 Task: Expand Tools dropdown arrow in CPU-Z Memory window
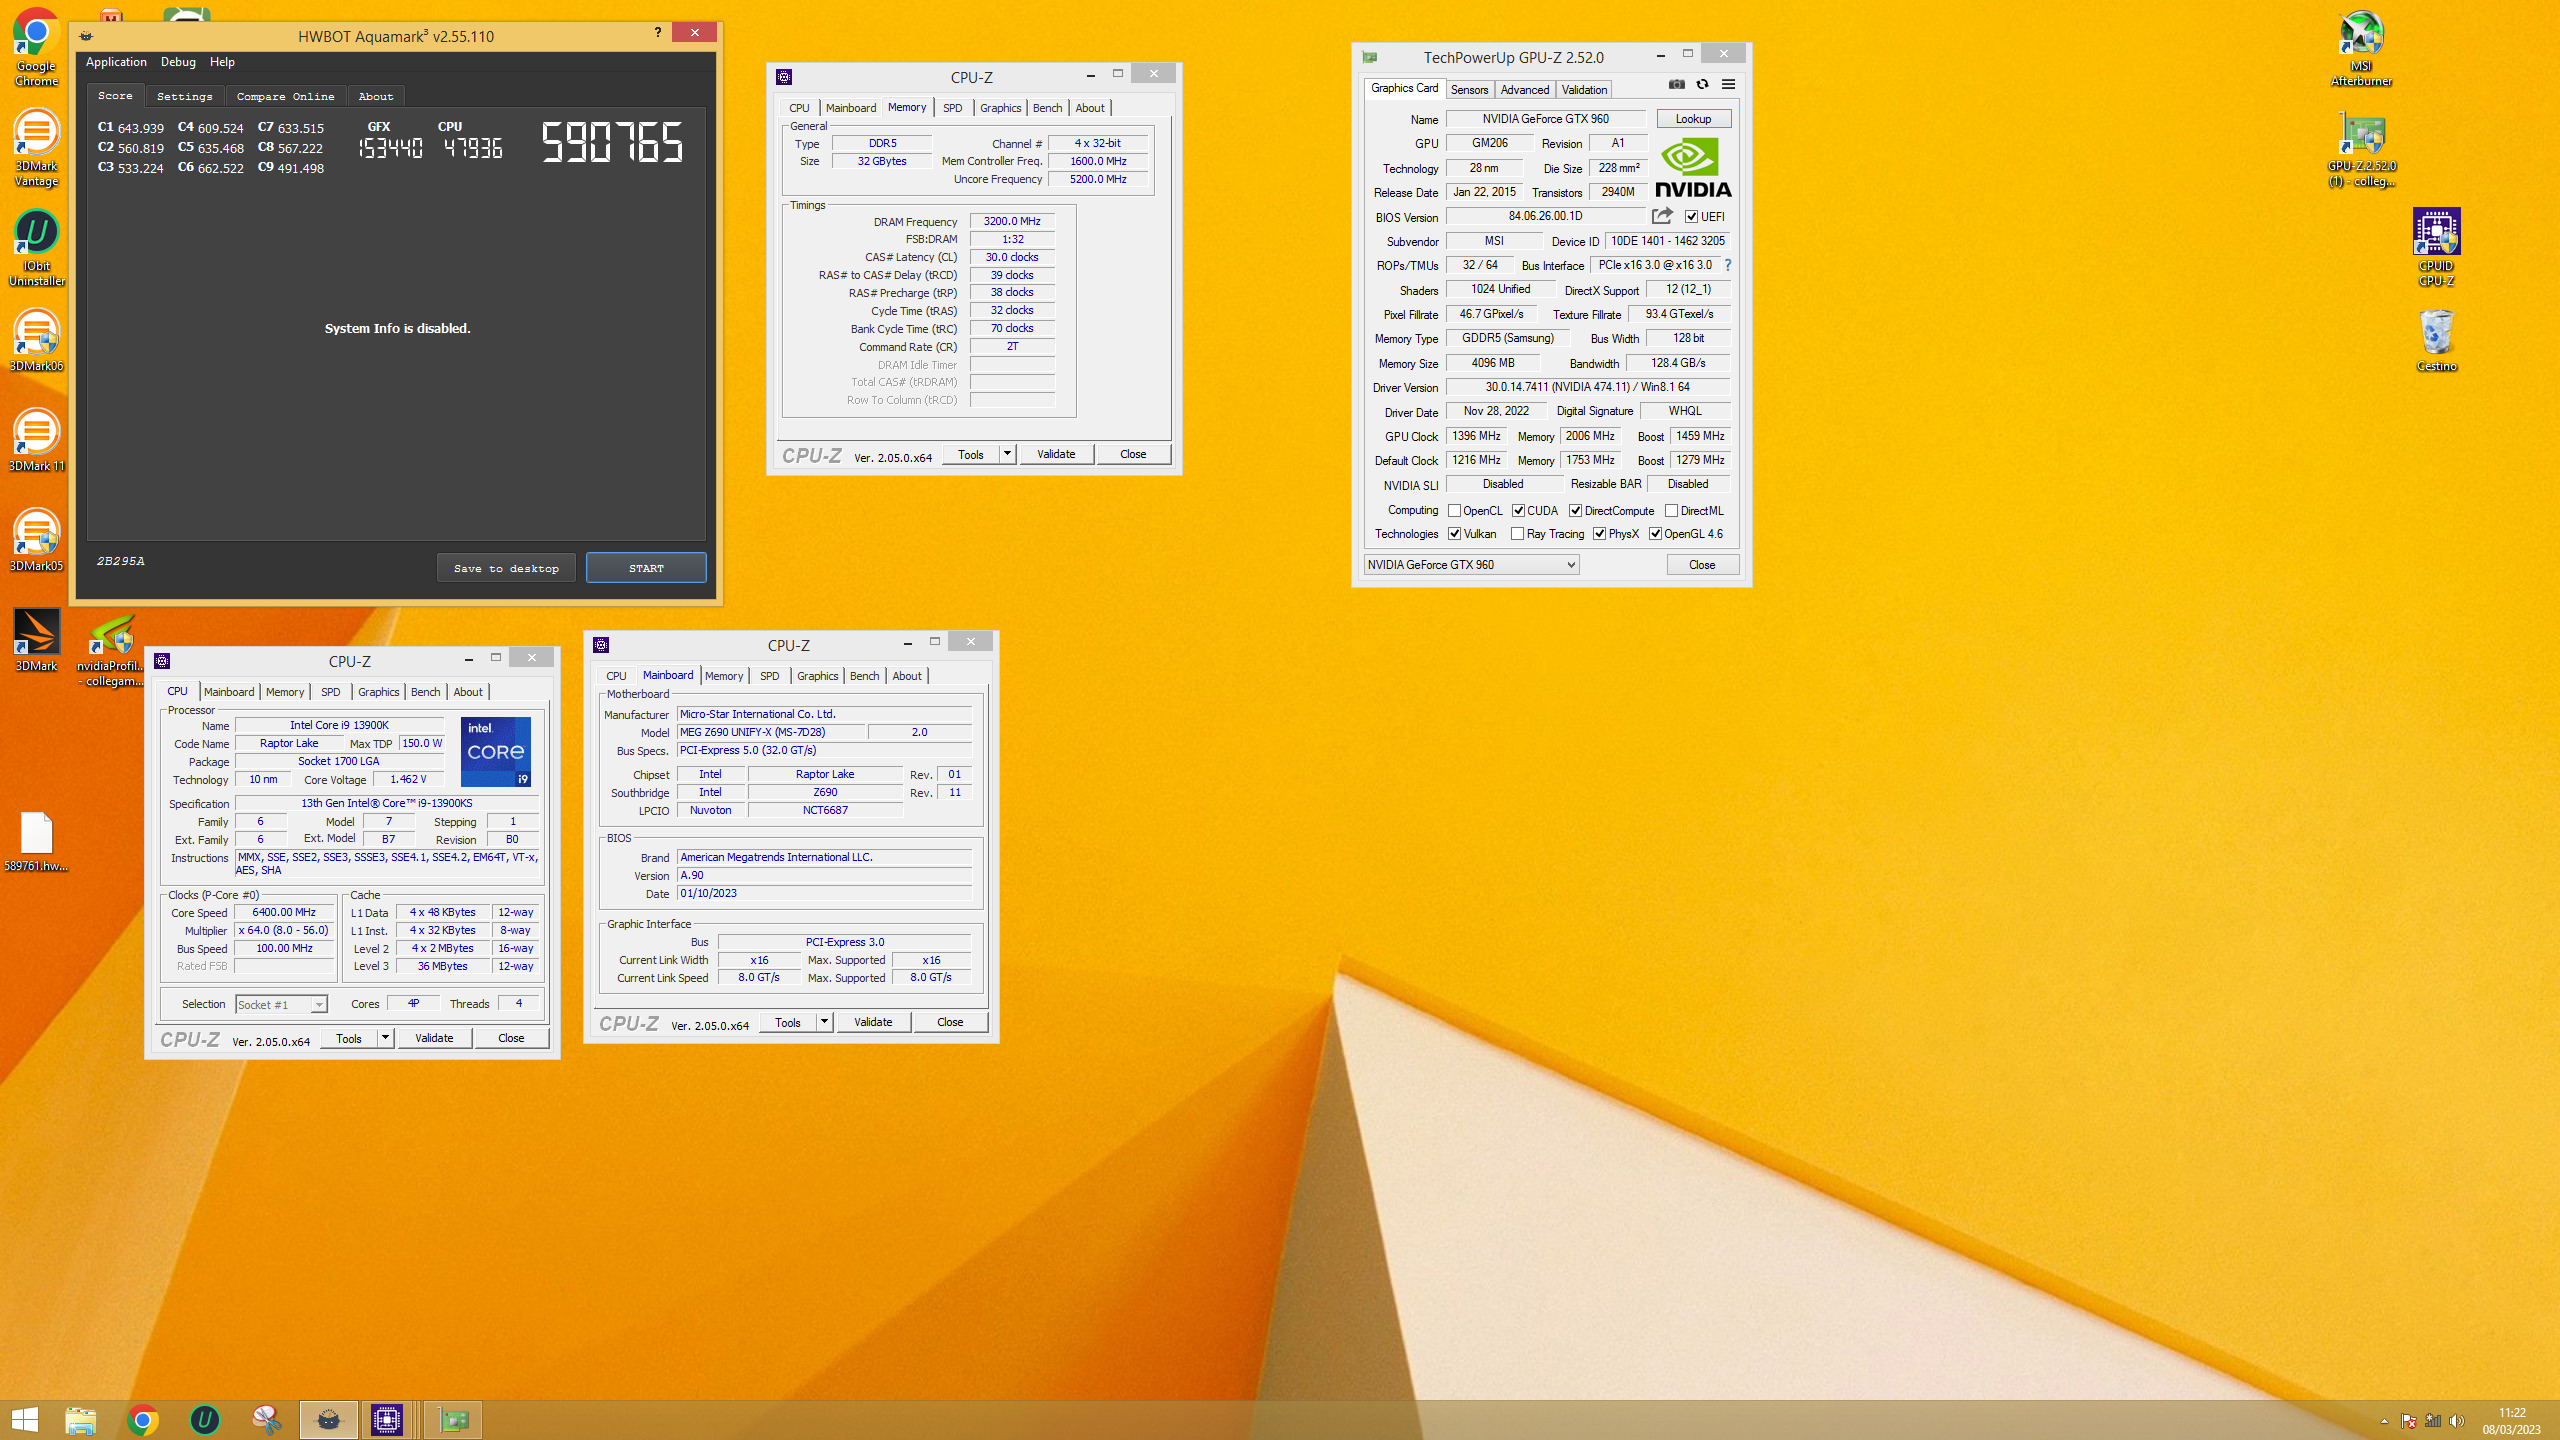pyautogui.click(x=1007, y=454)
